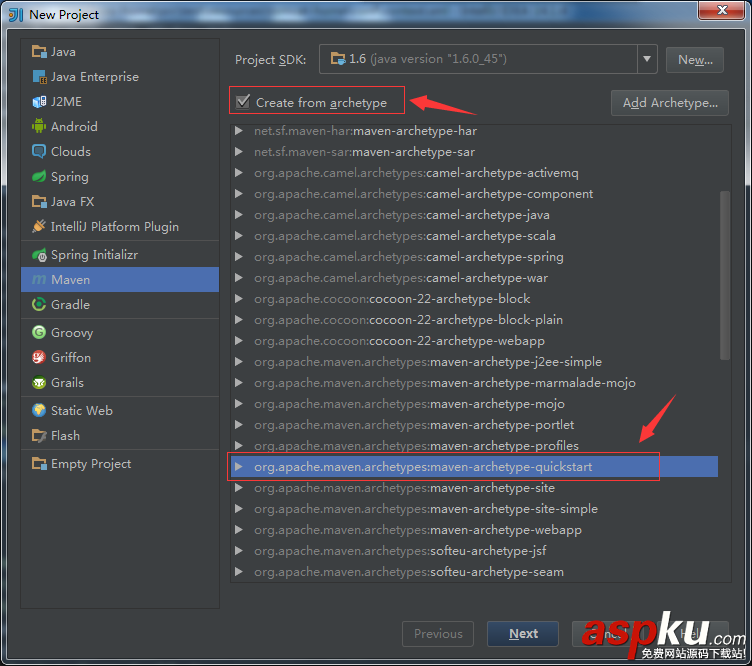Click the Gradle icon
Screen dimensions: 752x666
39,304
